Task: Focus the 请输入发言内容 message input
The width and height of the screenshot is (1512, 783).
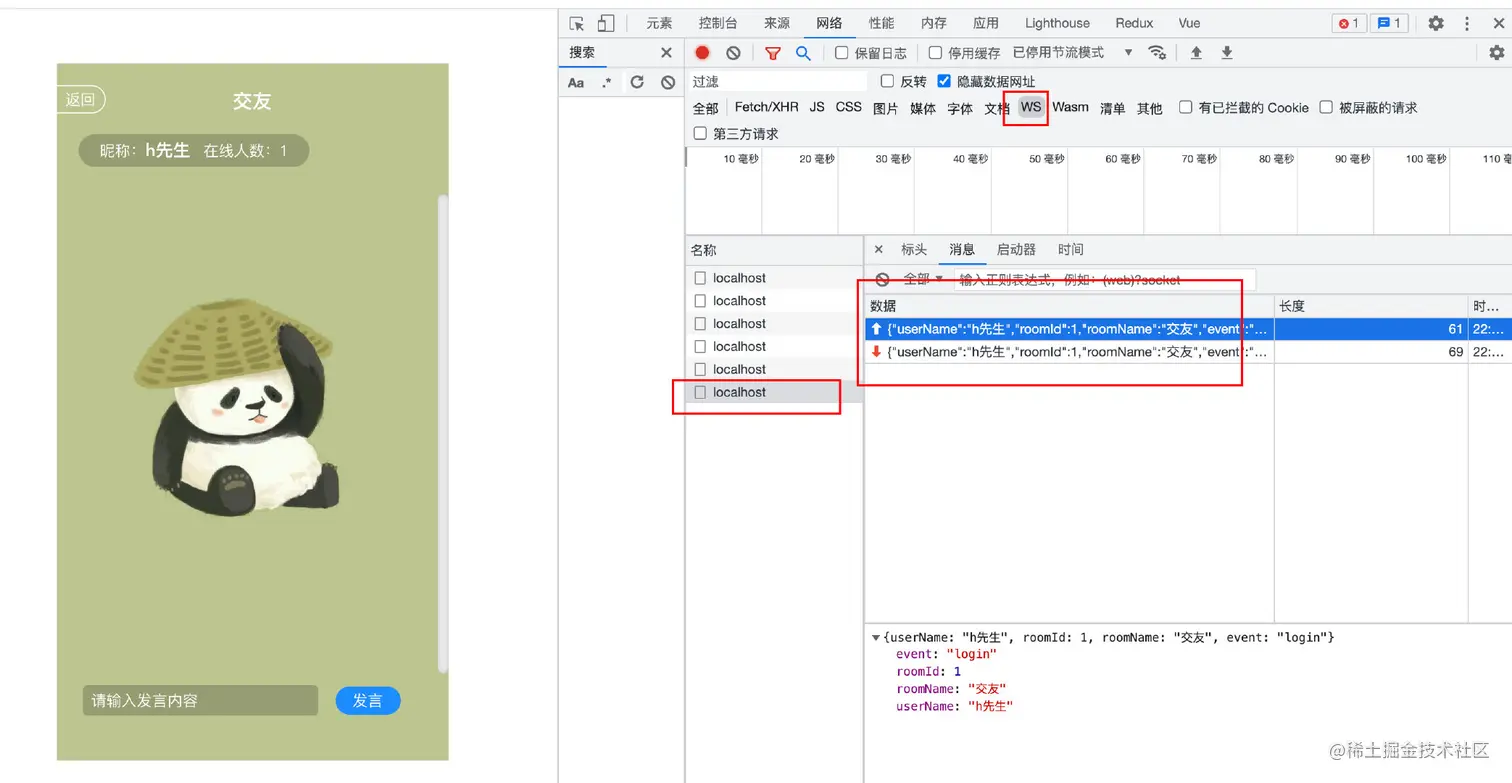Action: coord(200,701)
